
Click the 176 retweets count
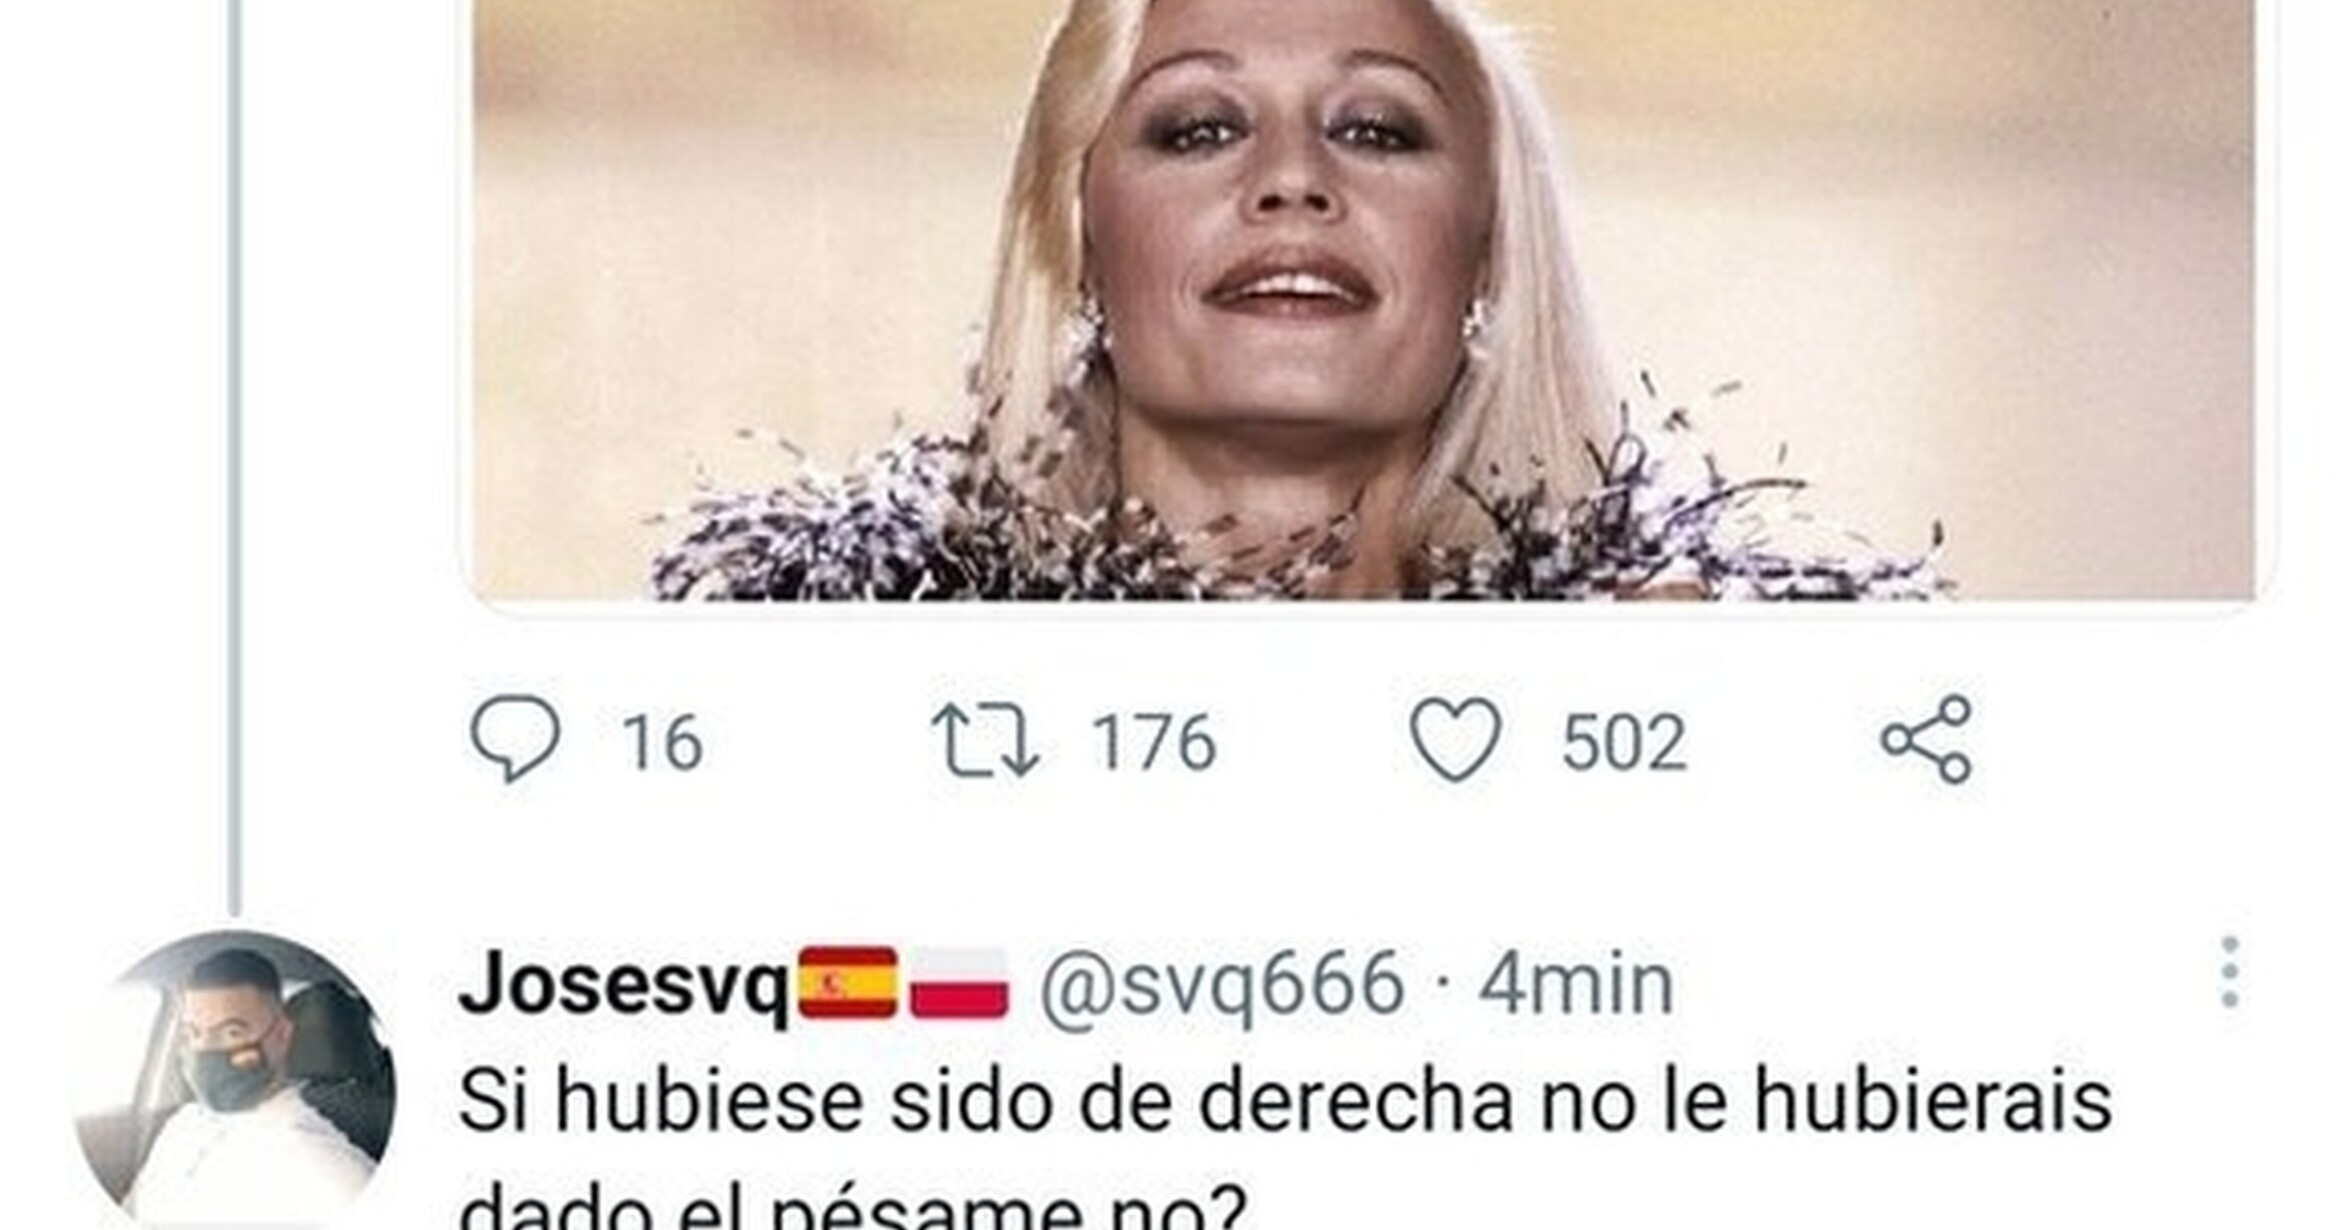click(x=1154, y=742)
